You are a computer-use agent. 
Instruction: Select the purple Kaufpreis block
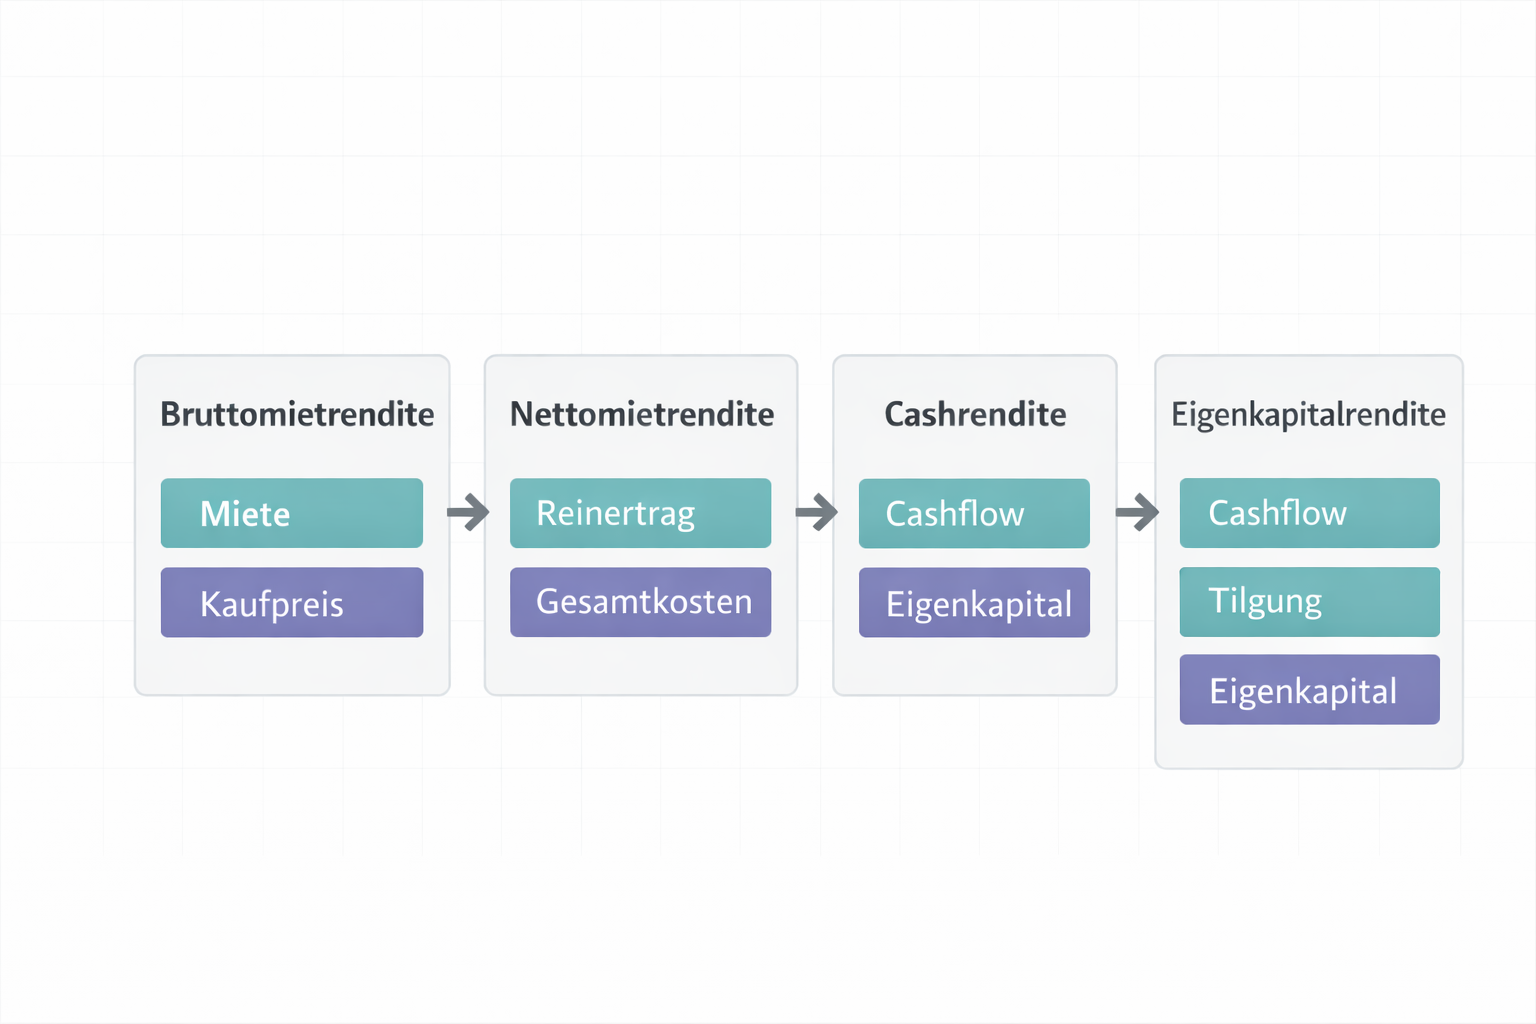tap(291, 603)
